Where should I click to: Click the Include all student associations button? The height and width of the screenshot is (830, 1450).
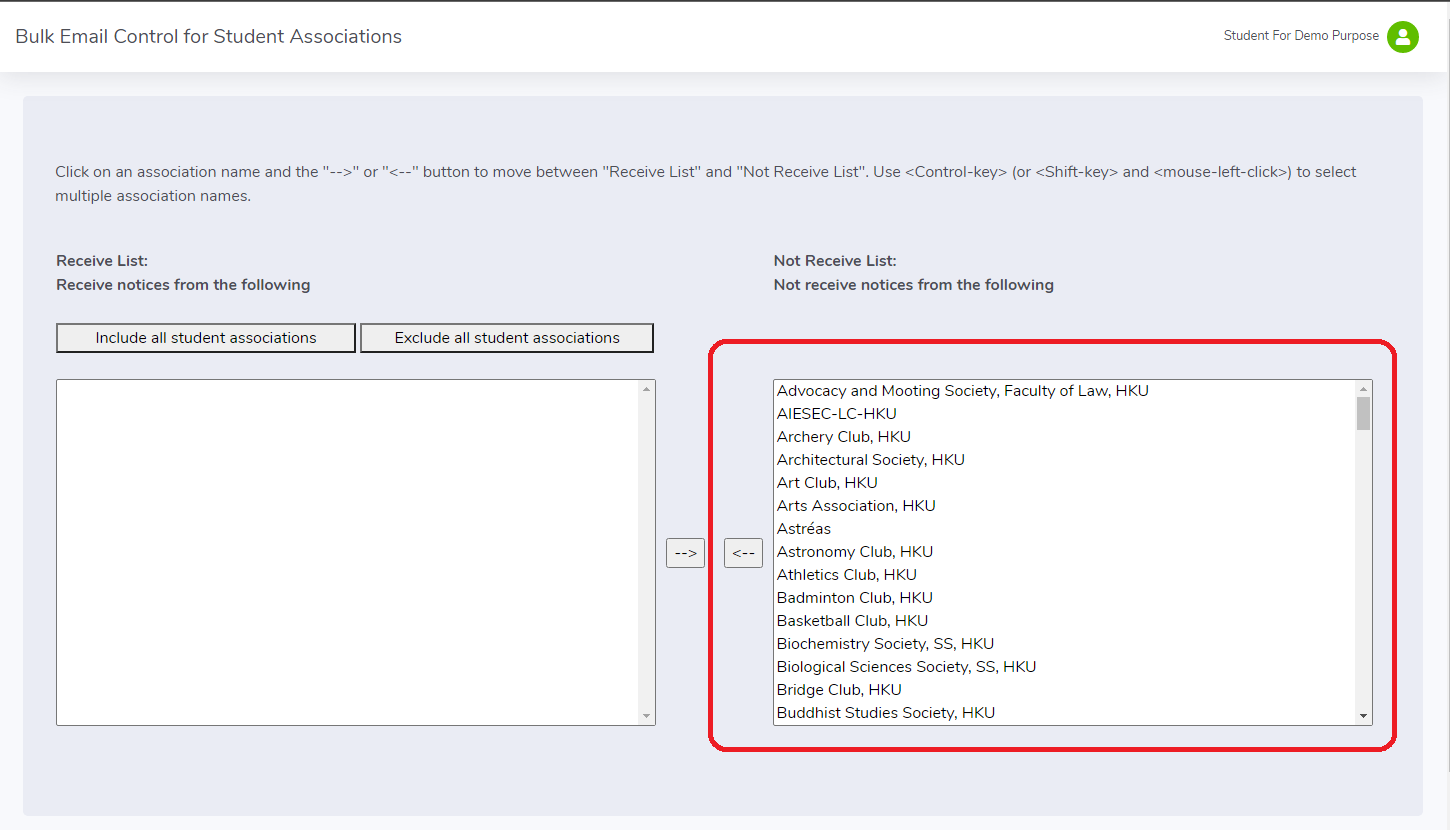[205, 337]
